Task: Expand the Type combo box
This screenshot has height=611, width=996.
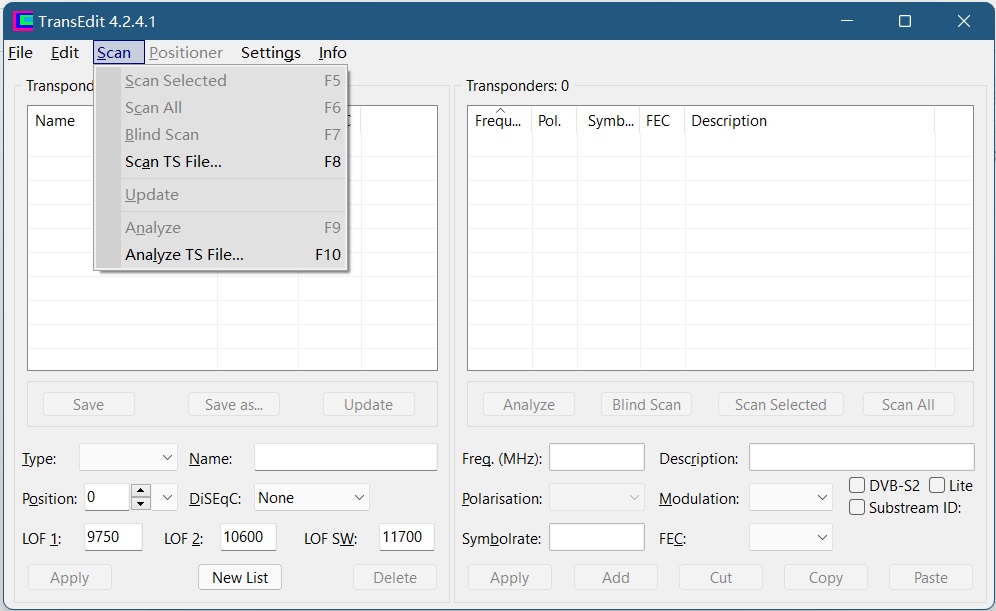Action: click(128, 458)
